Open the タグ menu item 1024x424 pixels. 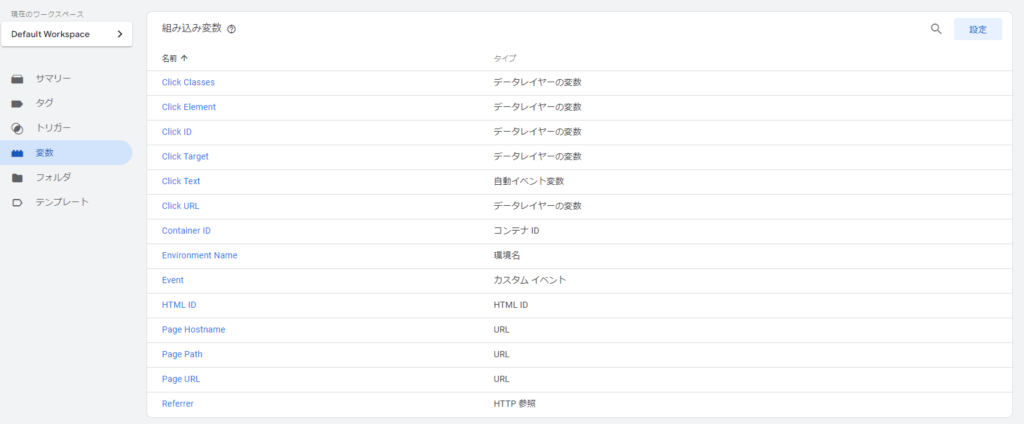(44, 103)
